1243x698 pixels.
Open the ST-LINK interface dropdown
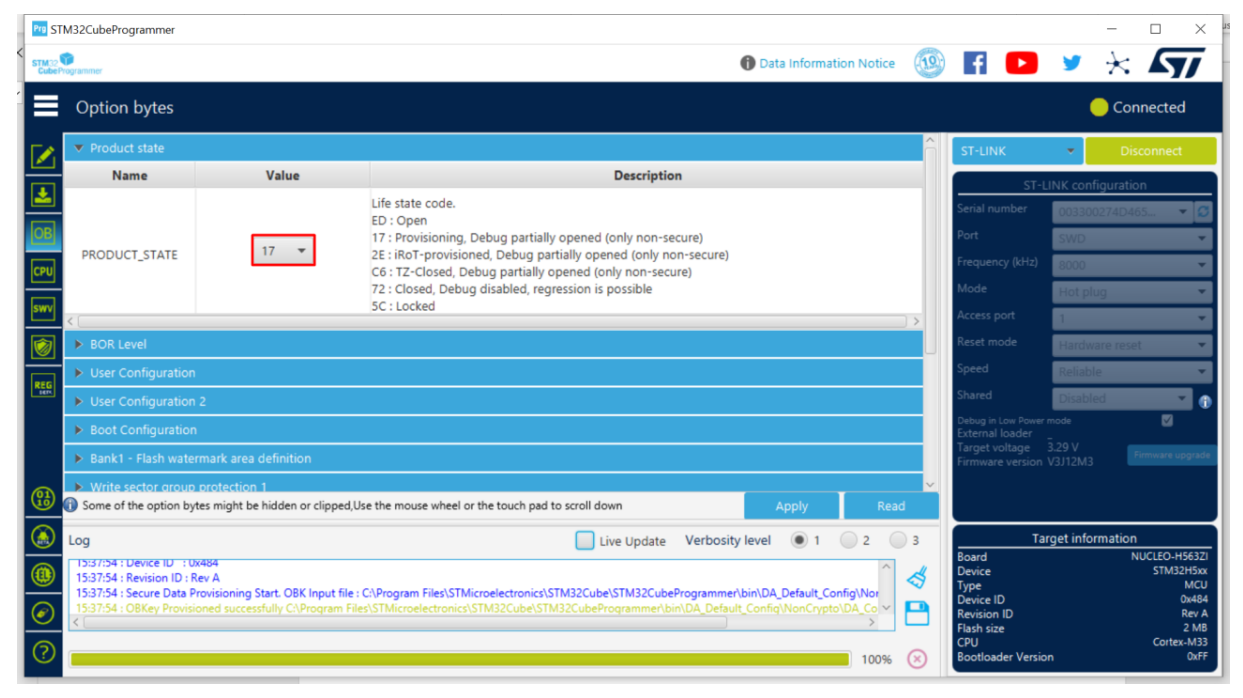click(x=1017, y=151)
